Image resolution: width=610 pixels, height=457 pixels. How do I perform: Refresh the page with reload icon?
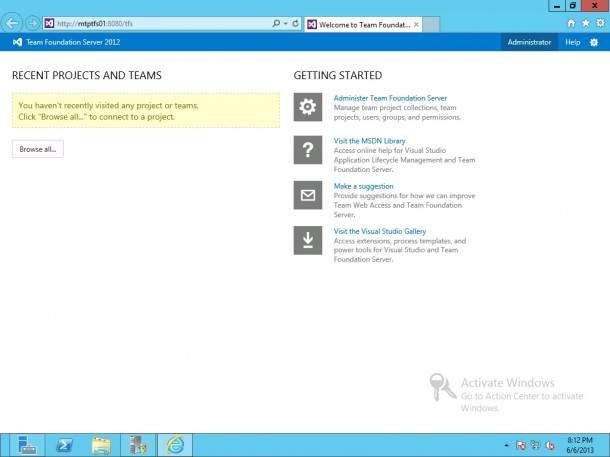point(295,23)
